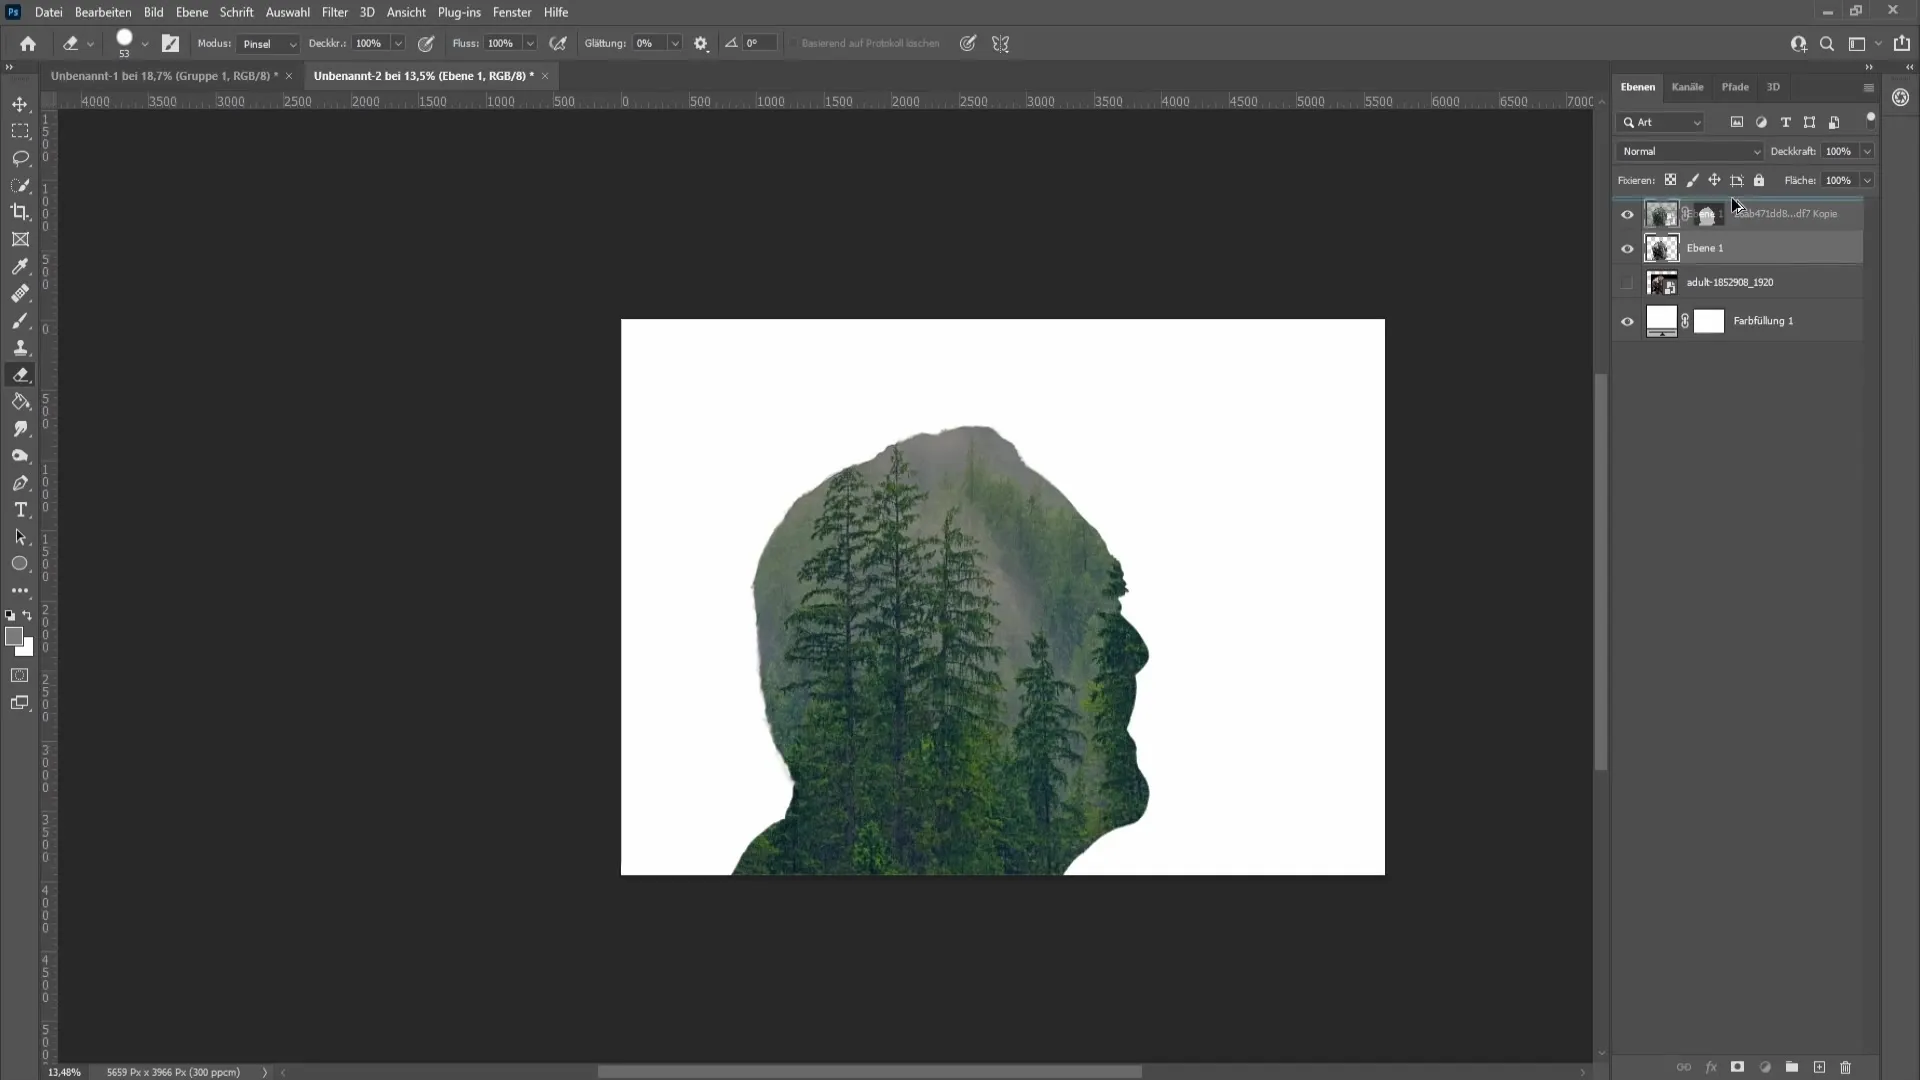Image resolution: width=1920 pixels, height=1080 pixels.
Task: Toggle visibility of Farbfüllung 1 layer
Action: click(1627, 320)
